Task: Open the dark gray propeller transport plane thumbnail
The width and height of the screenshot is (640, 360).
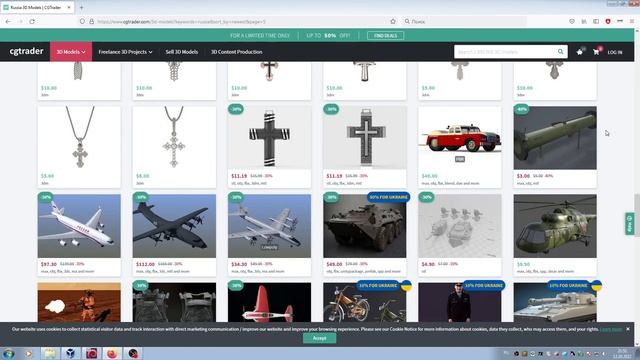Action: point(174,226)
